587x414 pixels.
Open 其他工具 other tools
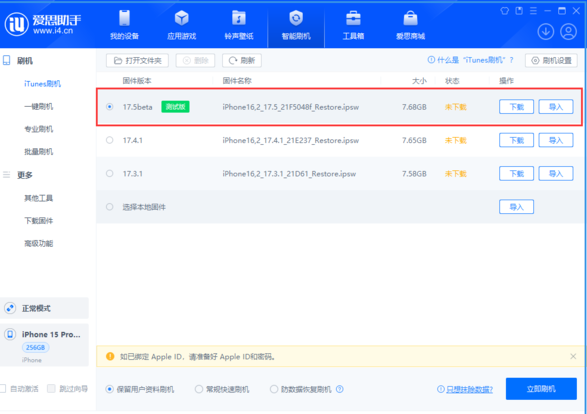click(39, 198)
